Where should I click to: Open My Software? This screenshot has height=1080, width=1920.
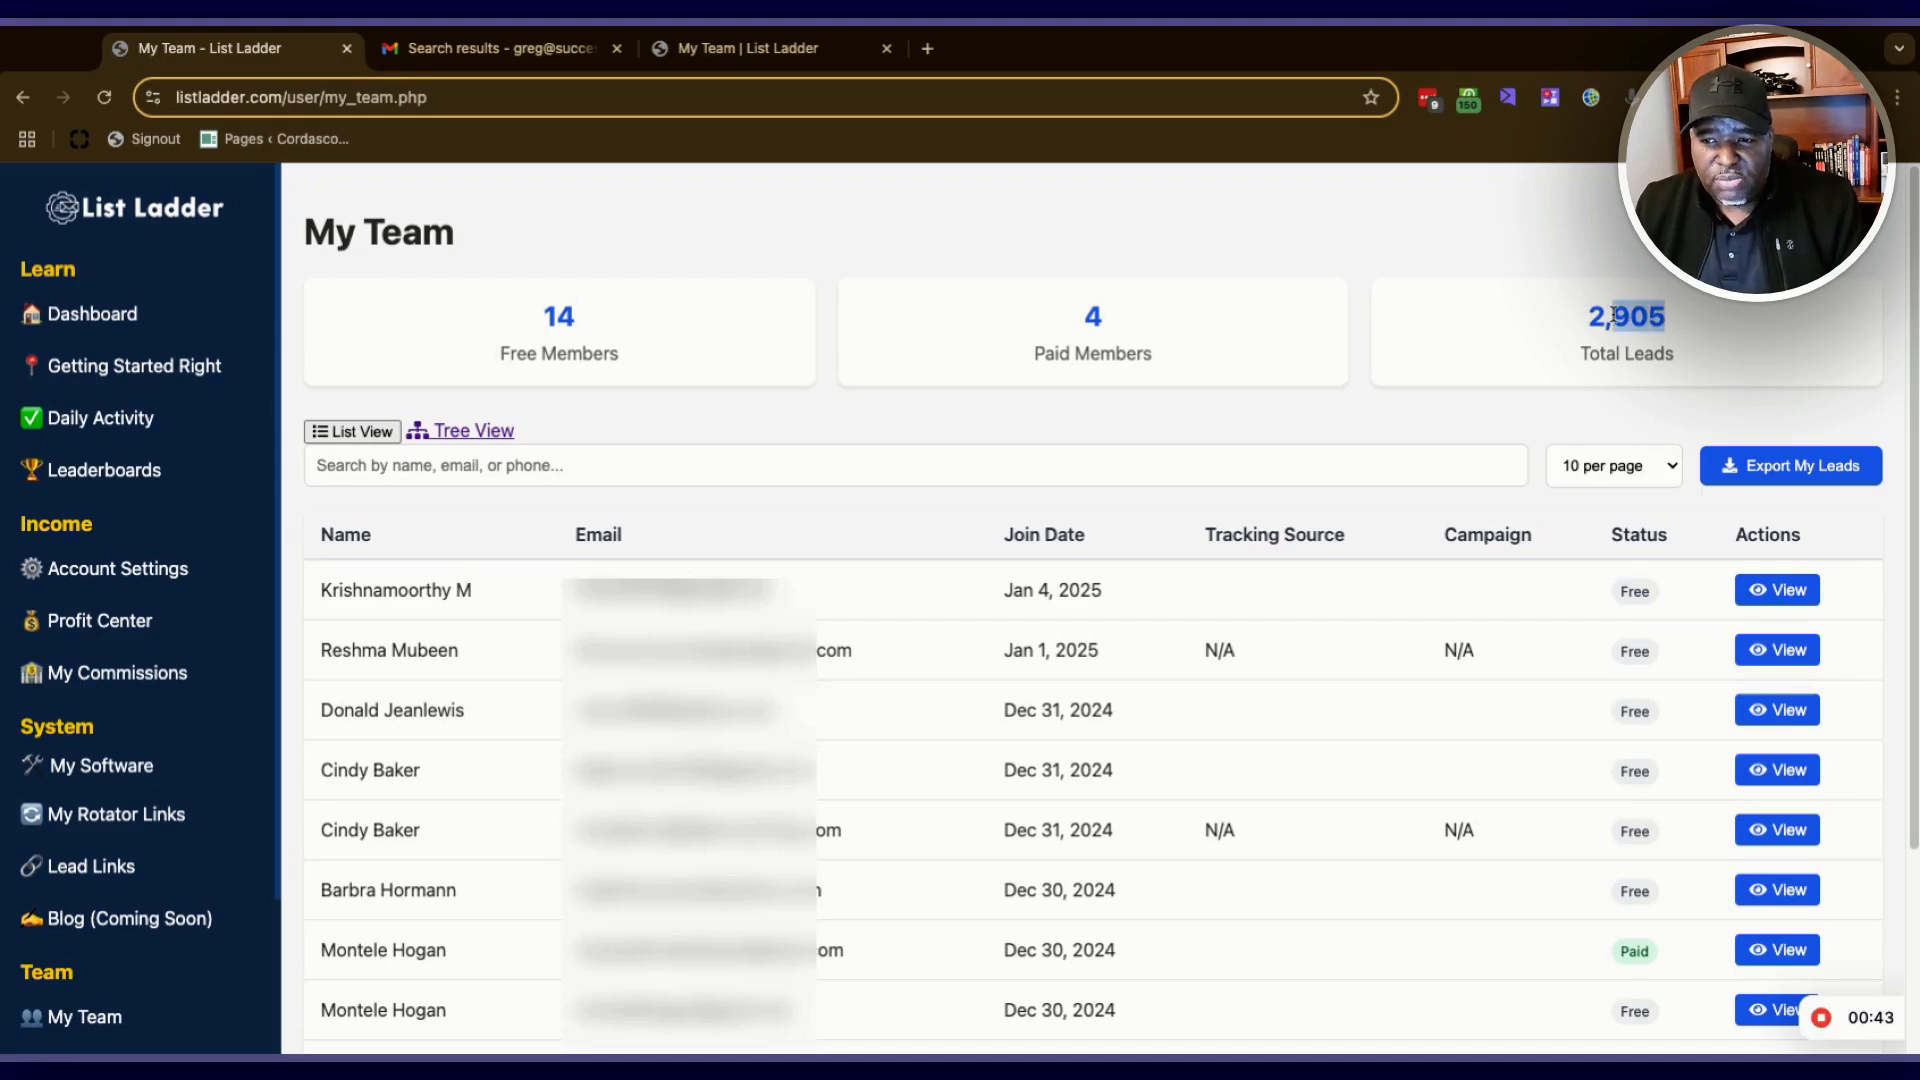[x=87, y=765]
